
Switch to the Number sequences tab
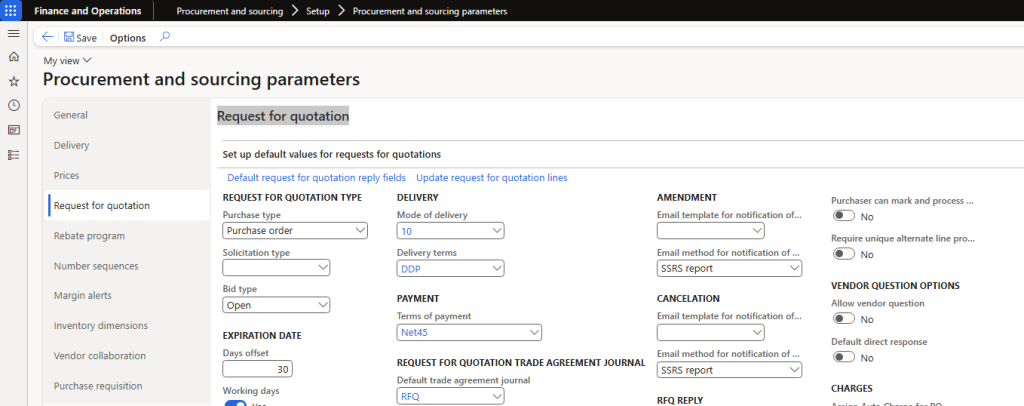pyautogui.click(x=96, y=266)
